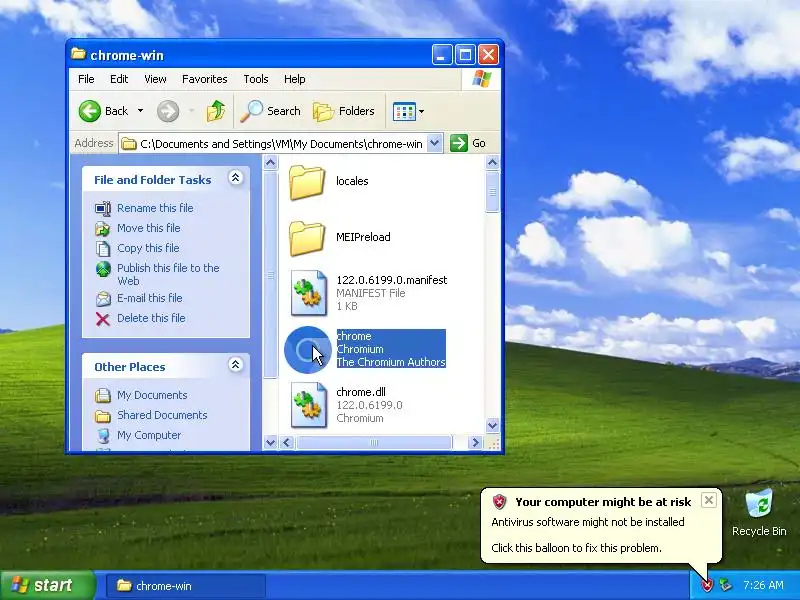
Task: Open the Edit menu
Action: (x=119, y=79)
